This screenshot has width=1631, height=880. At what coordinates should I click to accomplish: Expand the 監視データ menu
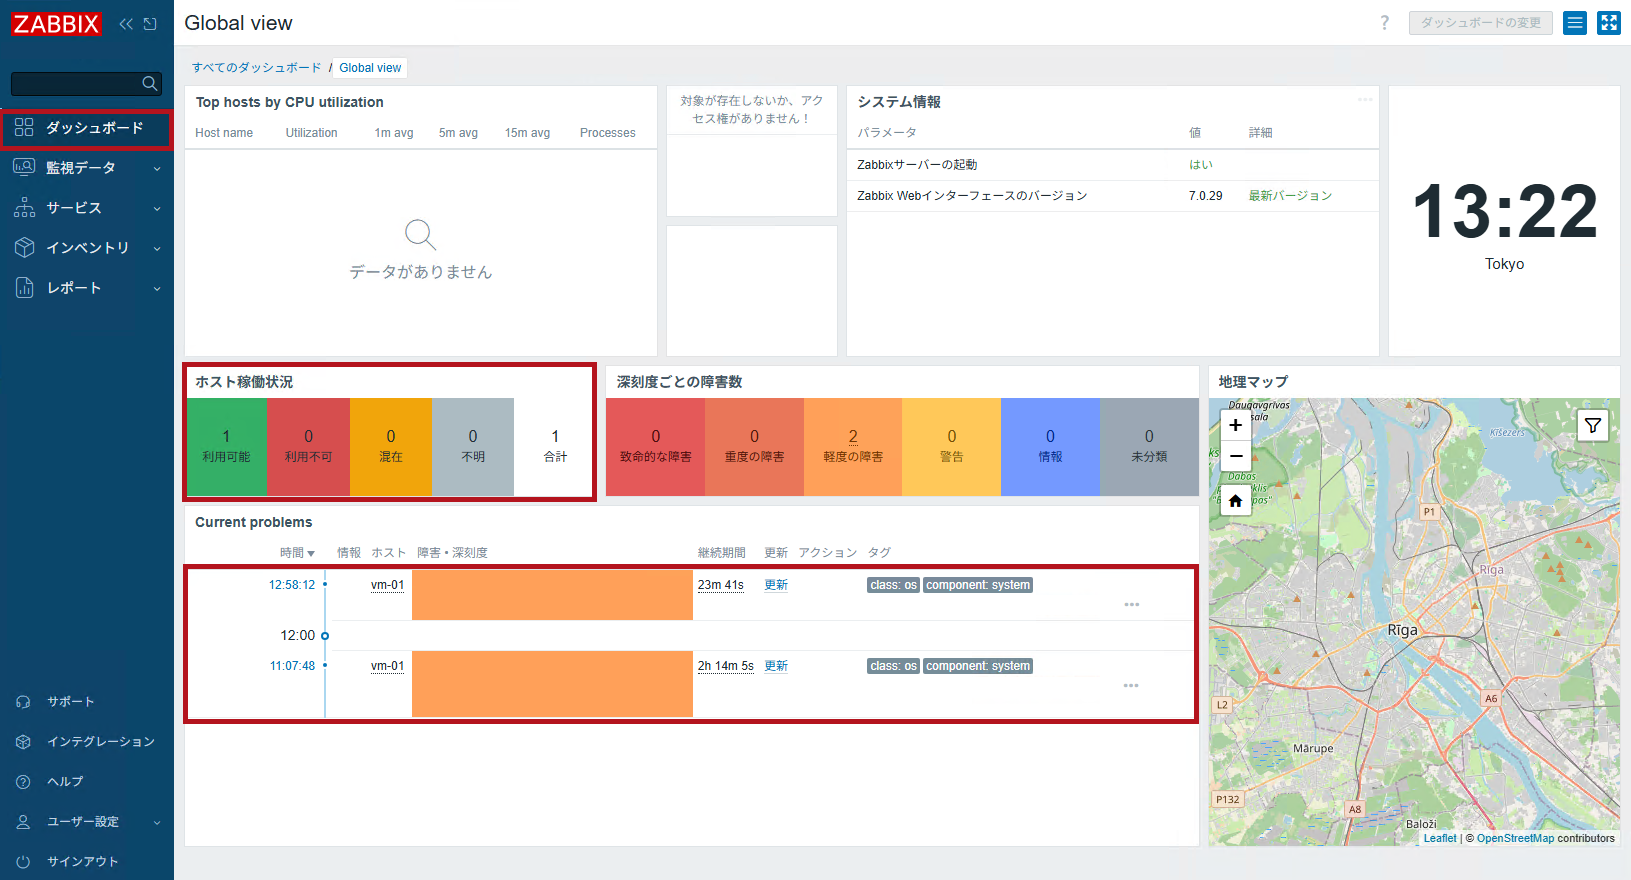click(x=87, y=168)
